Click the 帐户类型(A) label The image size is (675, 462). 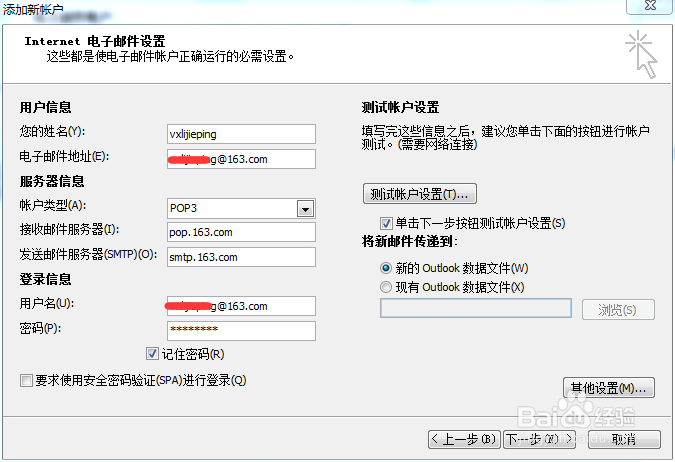click(53, 205)
